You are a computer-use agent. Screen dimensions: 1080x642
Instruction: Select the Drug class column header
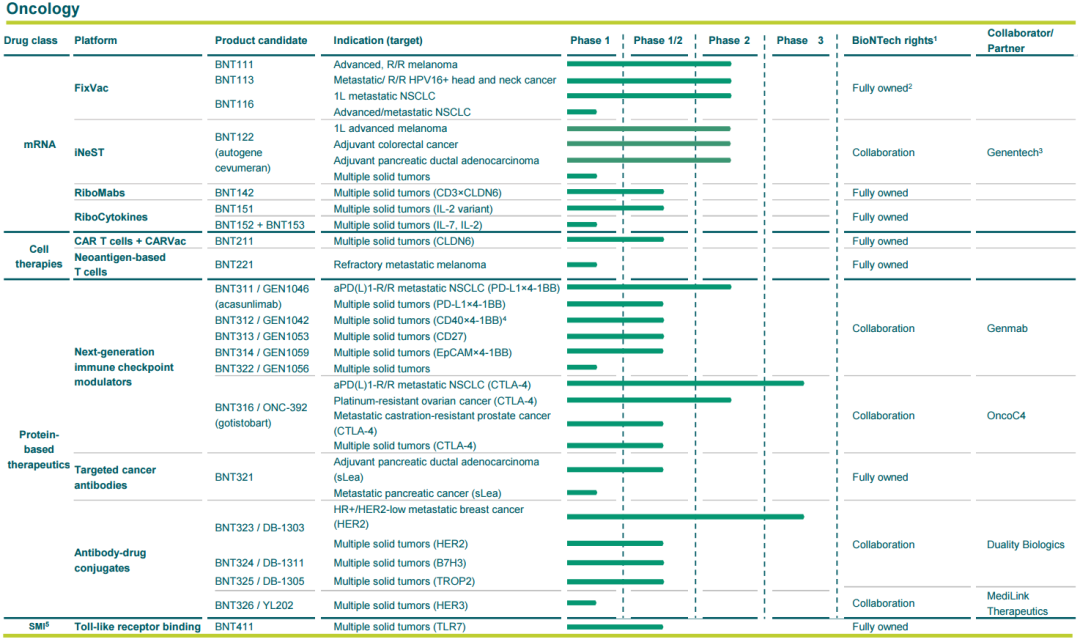[31, 41]
